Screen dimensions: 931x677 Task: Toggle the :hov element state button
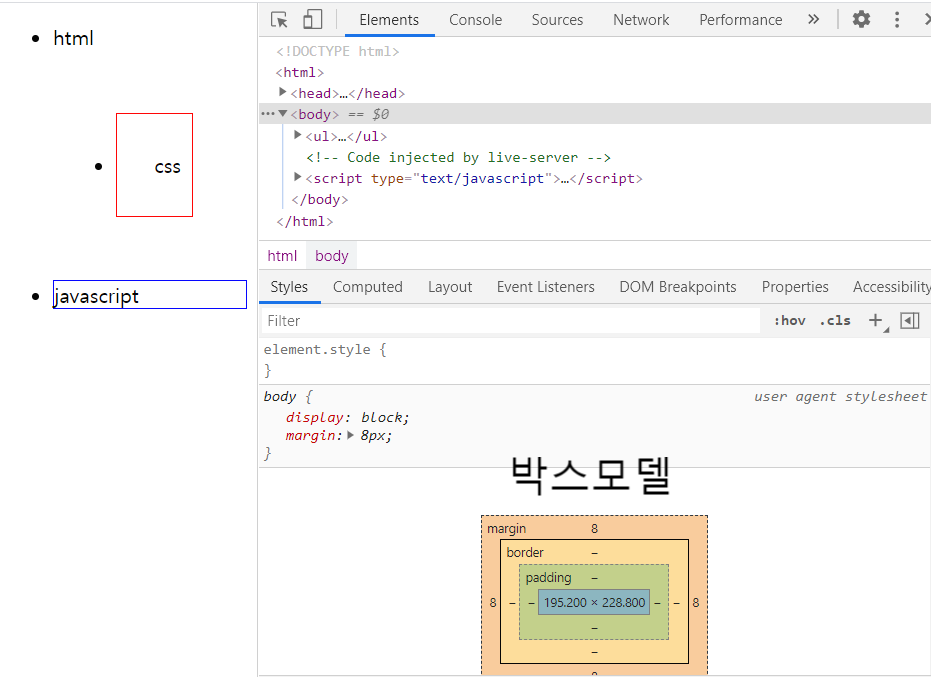789,321
